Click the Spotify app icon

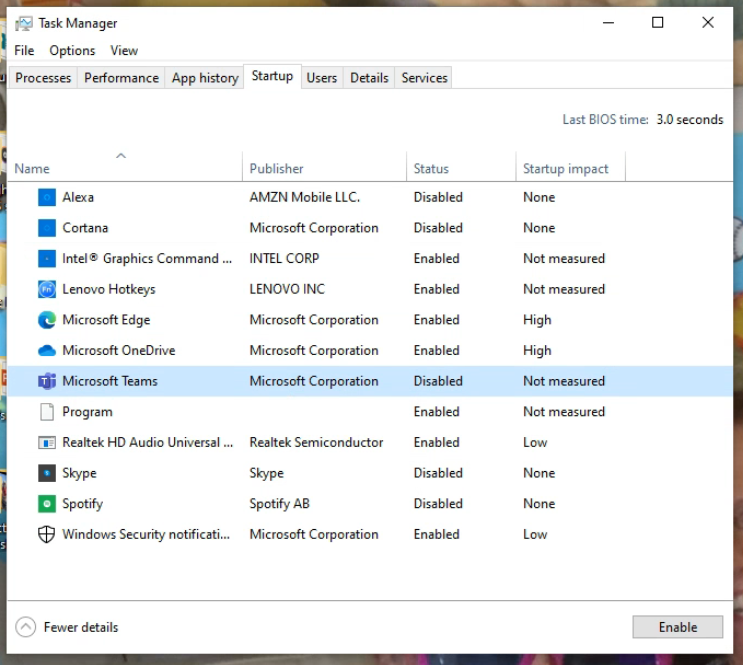pyautogui.click(x=47, y=504)
